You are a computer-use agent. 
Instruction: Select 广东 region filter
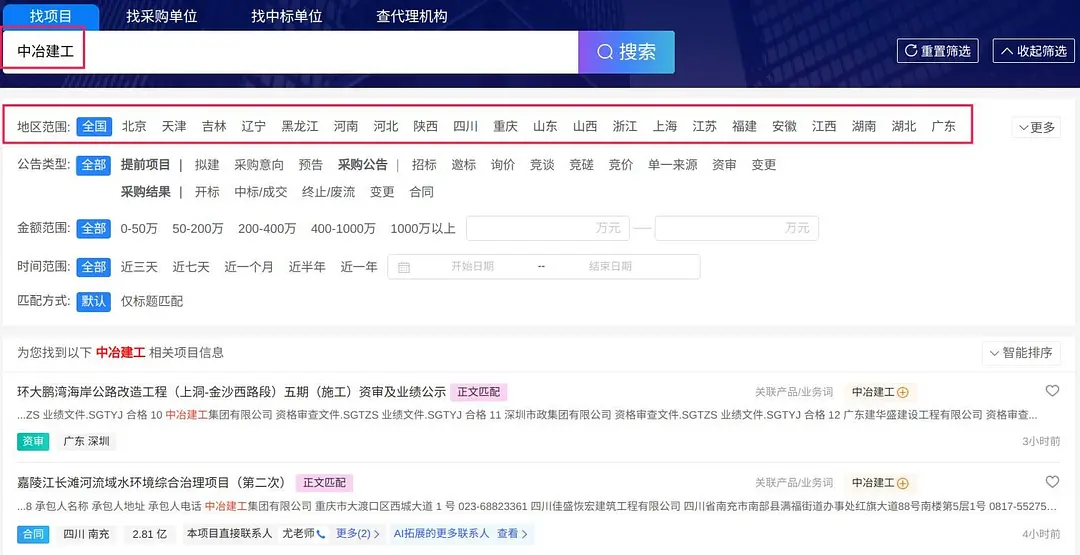pos(944,127)
